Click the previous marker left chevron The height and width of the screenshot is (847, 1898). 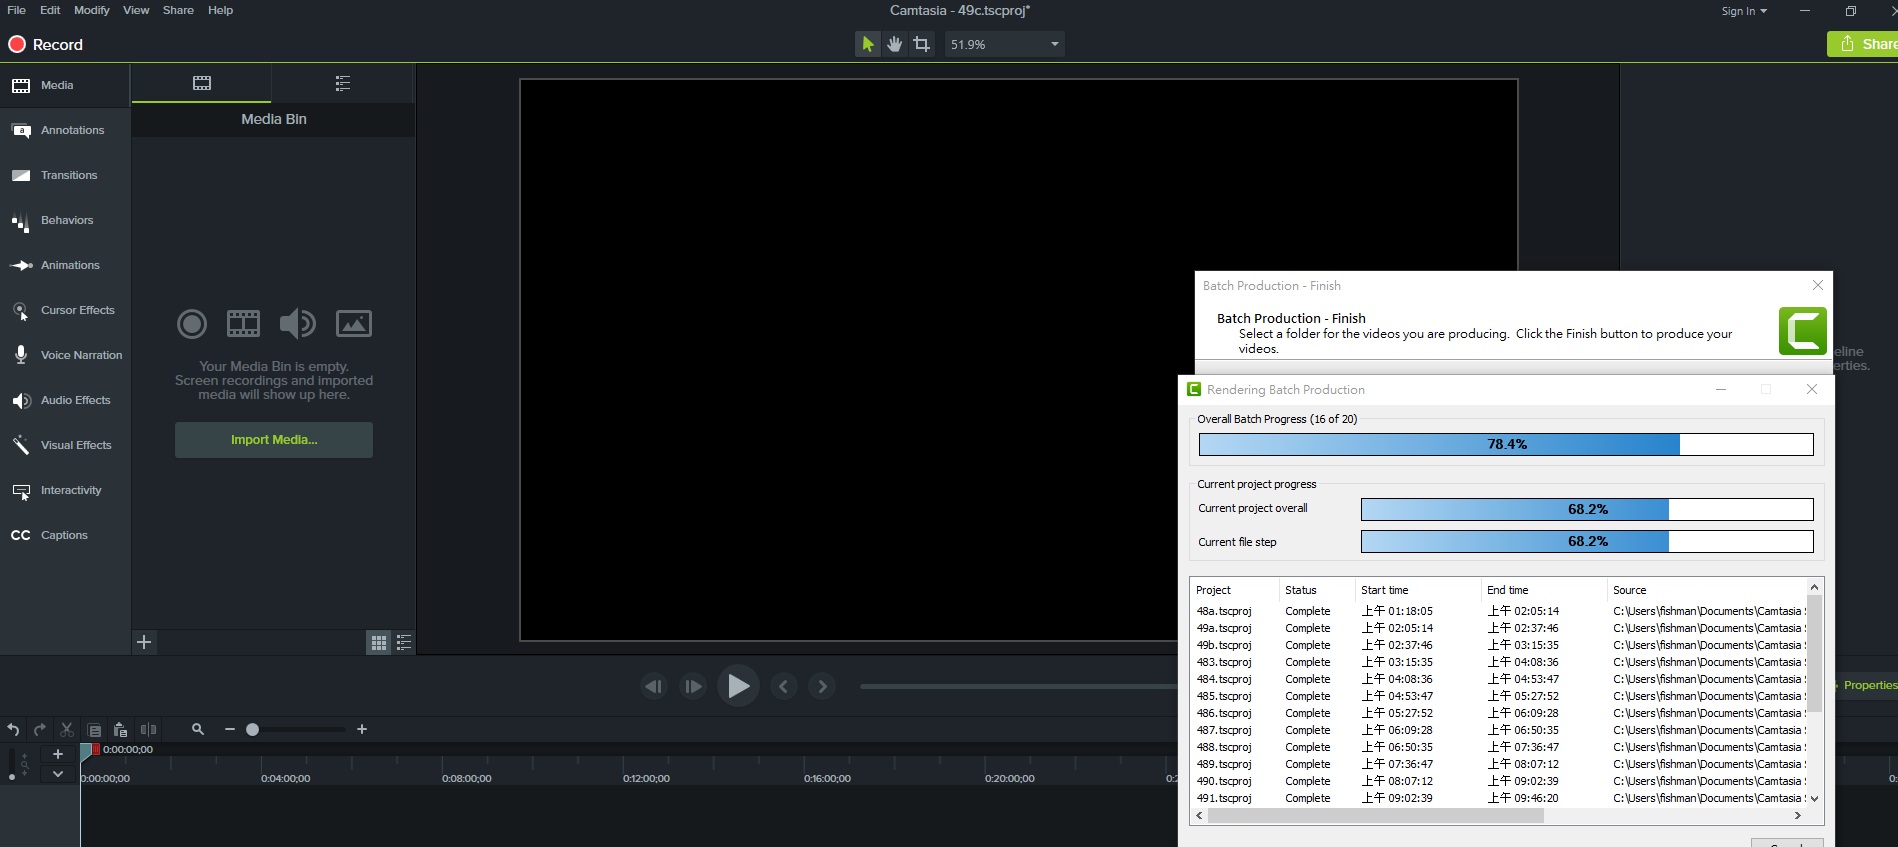784,686
